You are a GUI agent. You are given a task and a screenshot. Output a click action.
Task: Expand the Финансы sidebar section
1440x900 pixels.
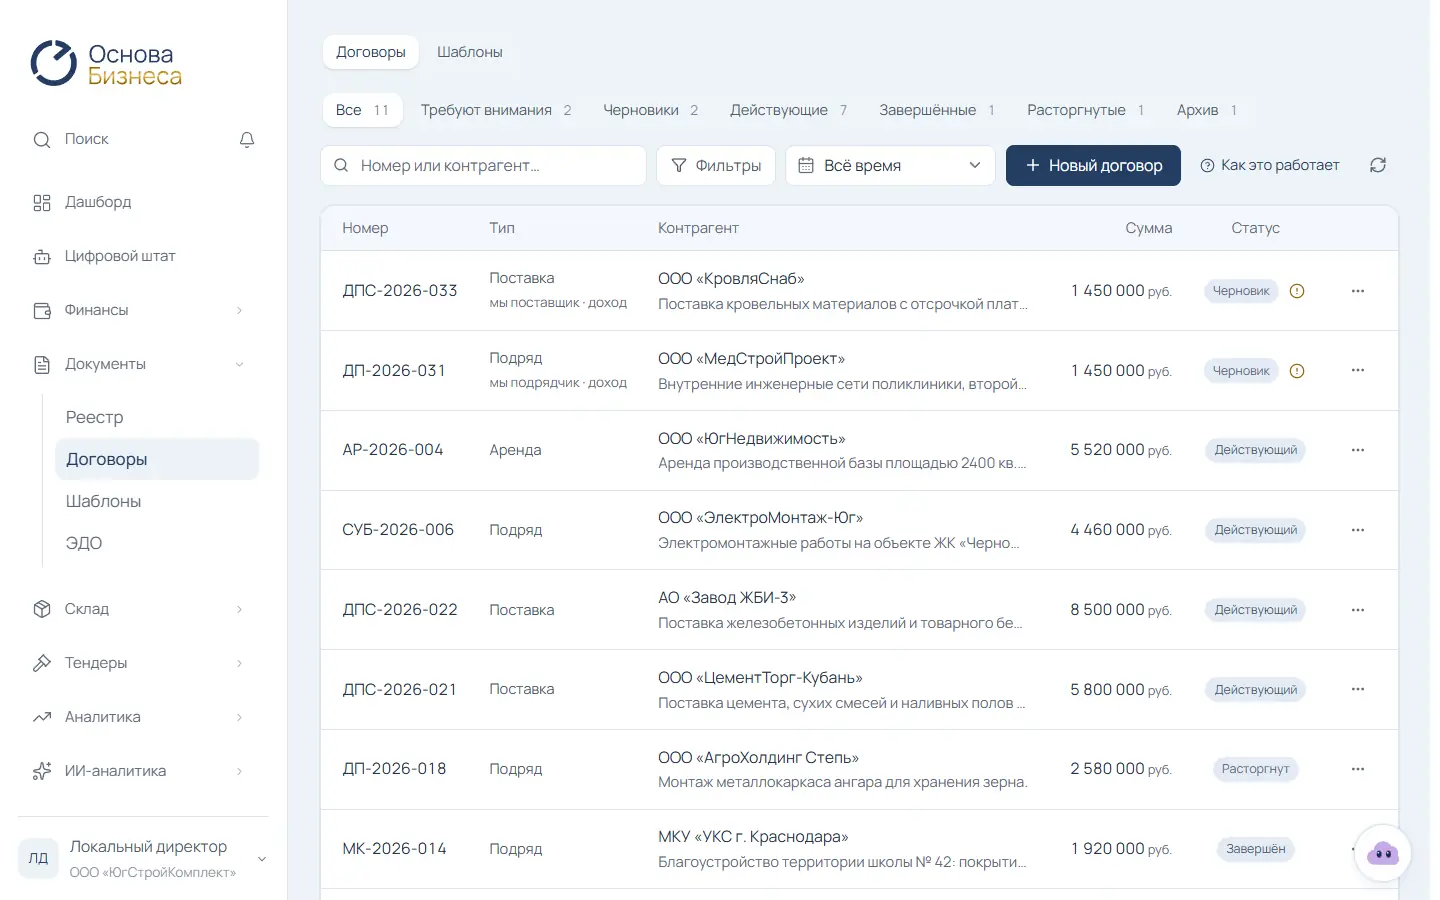[x=139, y=310]
